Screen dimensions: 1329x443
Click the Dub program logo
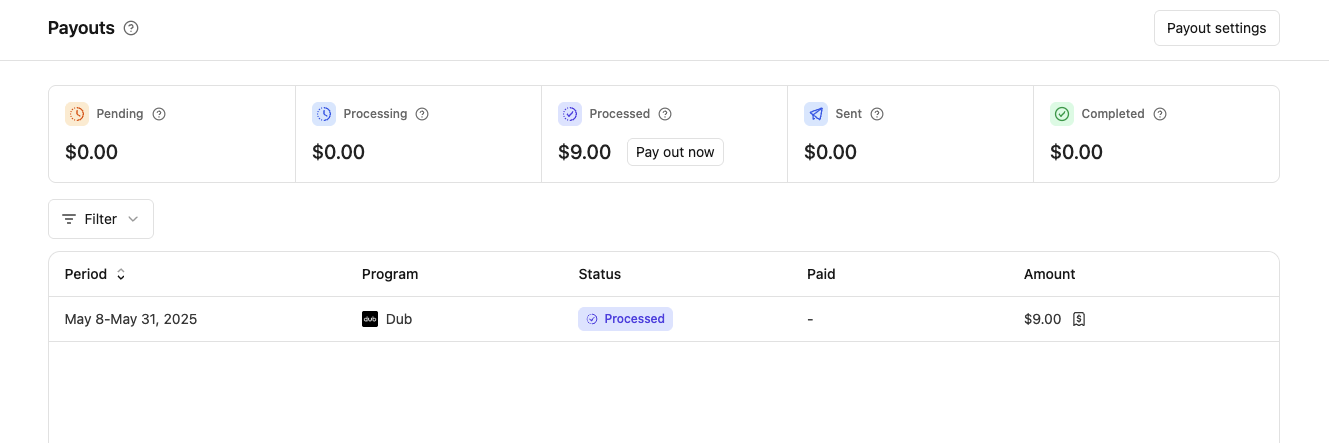tap(370, 319)
